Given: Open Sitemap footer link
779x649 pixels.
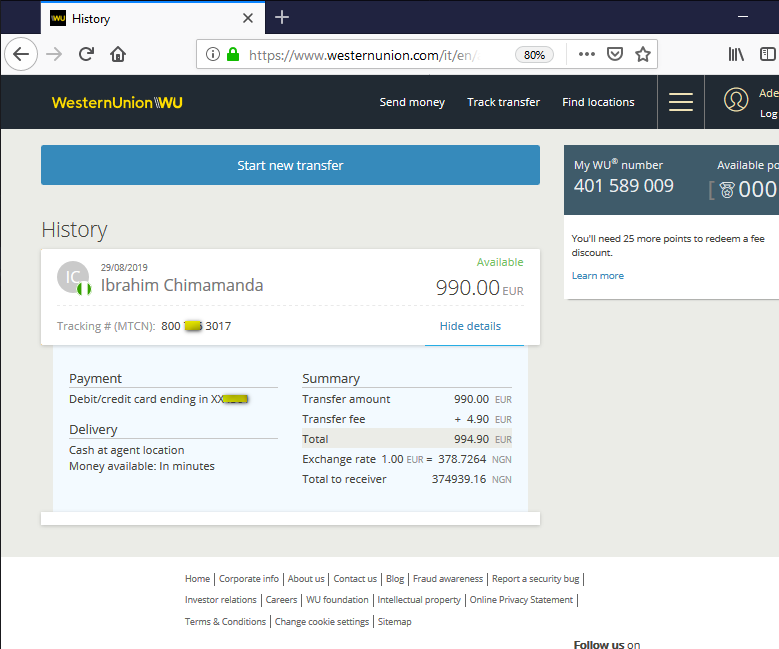Looking at the screenshot, I should pos(394,622).
